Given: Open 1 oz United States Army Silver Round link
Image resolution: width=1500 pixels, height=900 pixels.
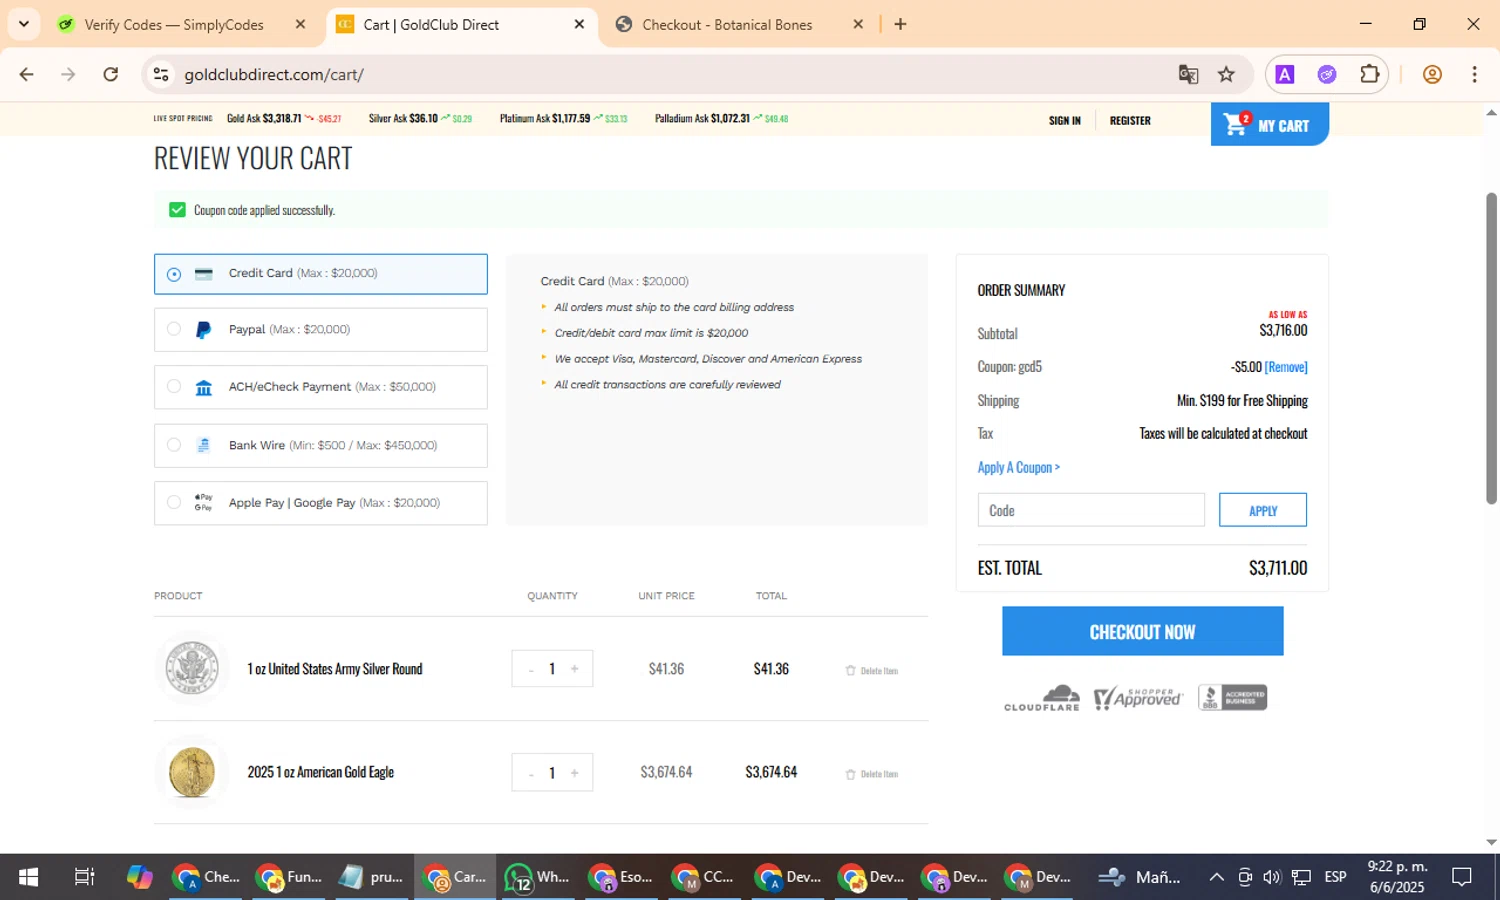Looking at the screenshot, I should tap(335, 669).
